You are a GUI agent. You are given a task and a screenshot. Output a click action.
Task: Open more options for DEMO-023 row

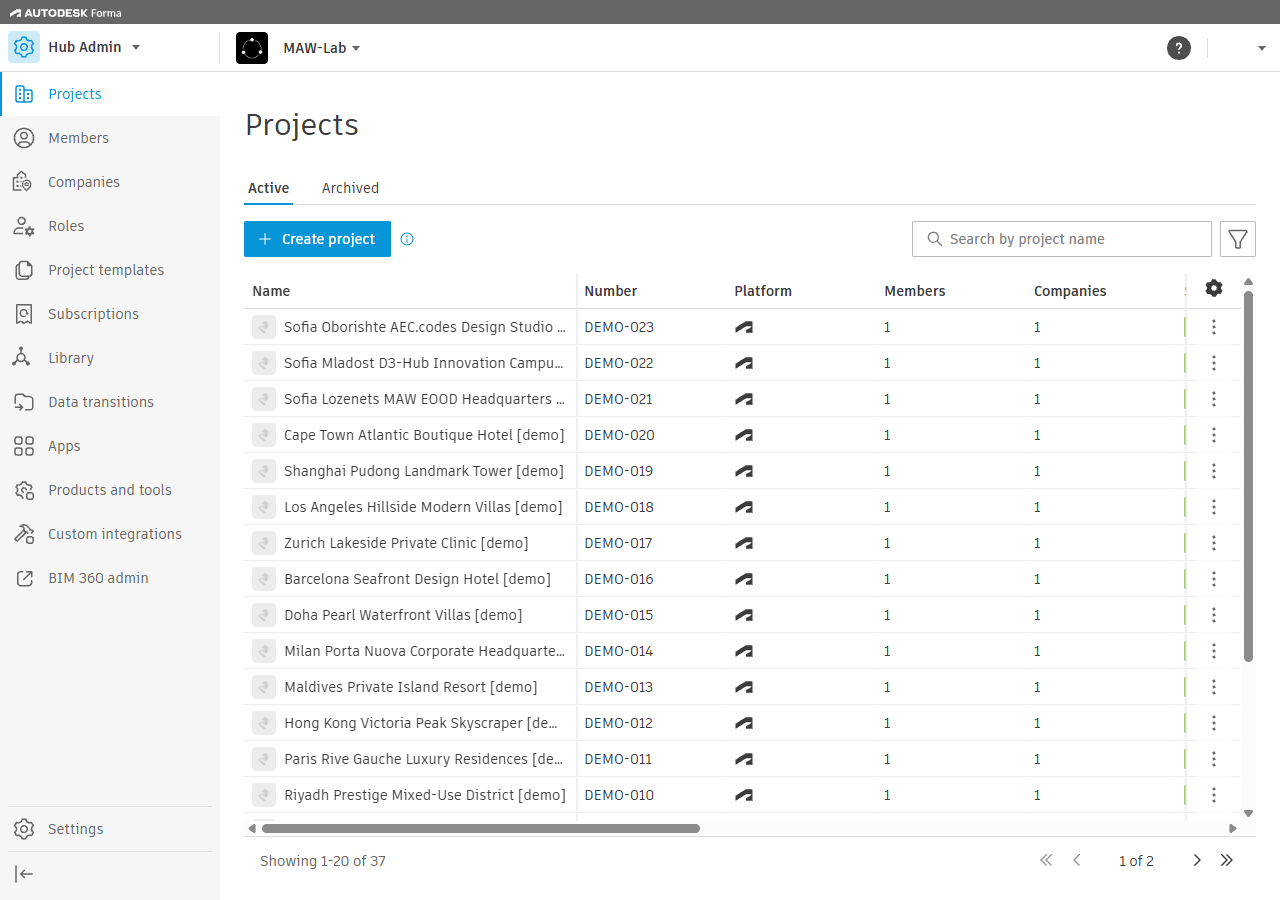[1214, 327]
